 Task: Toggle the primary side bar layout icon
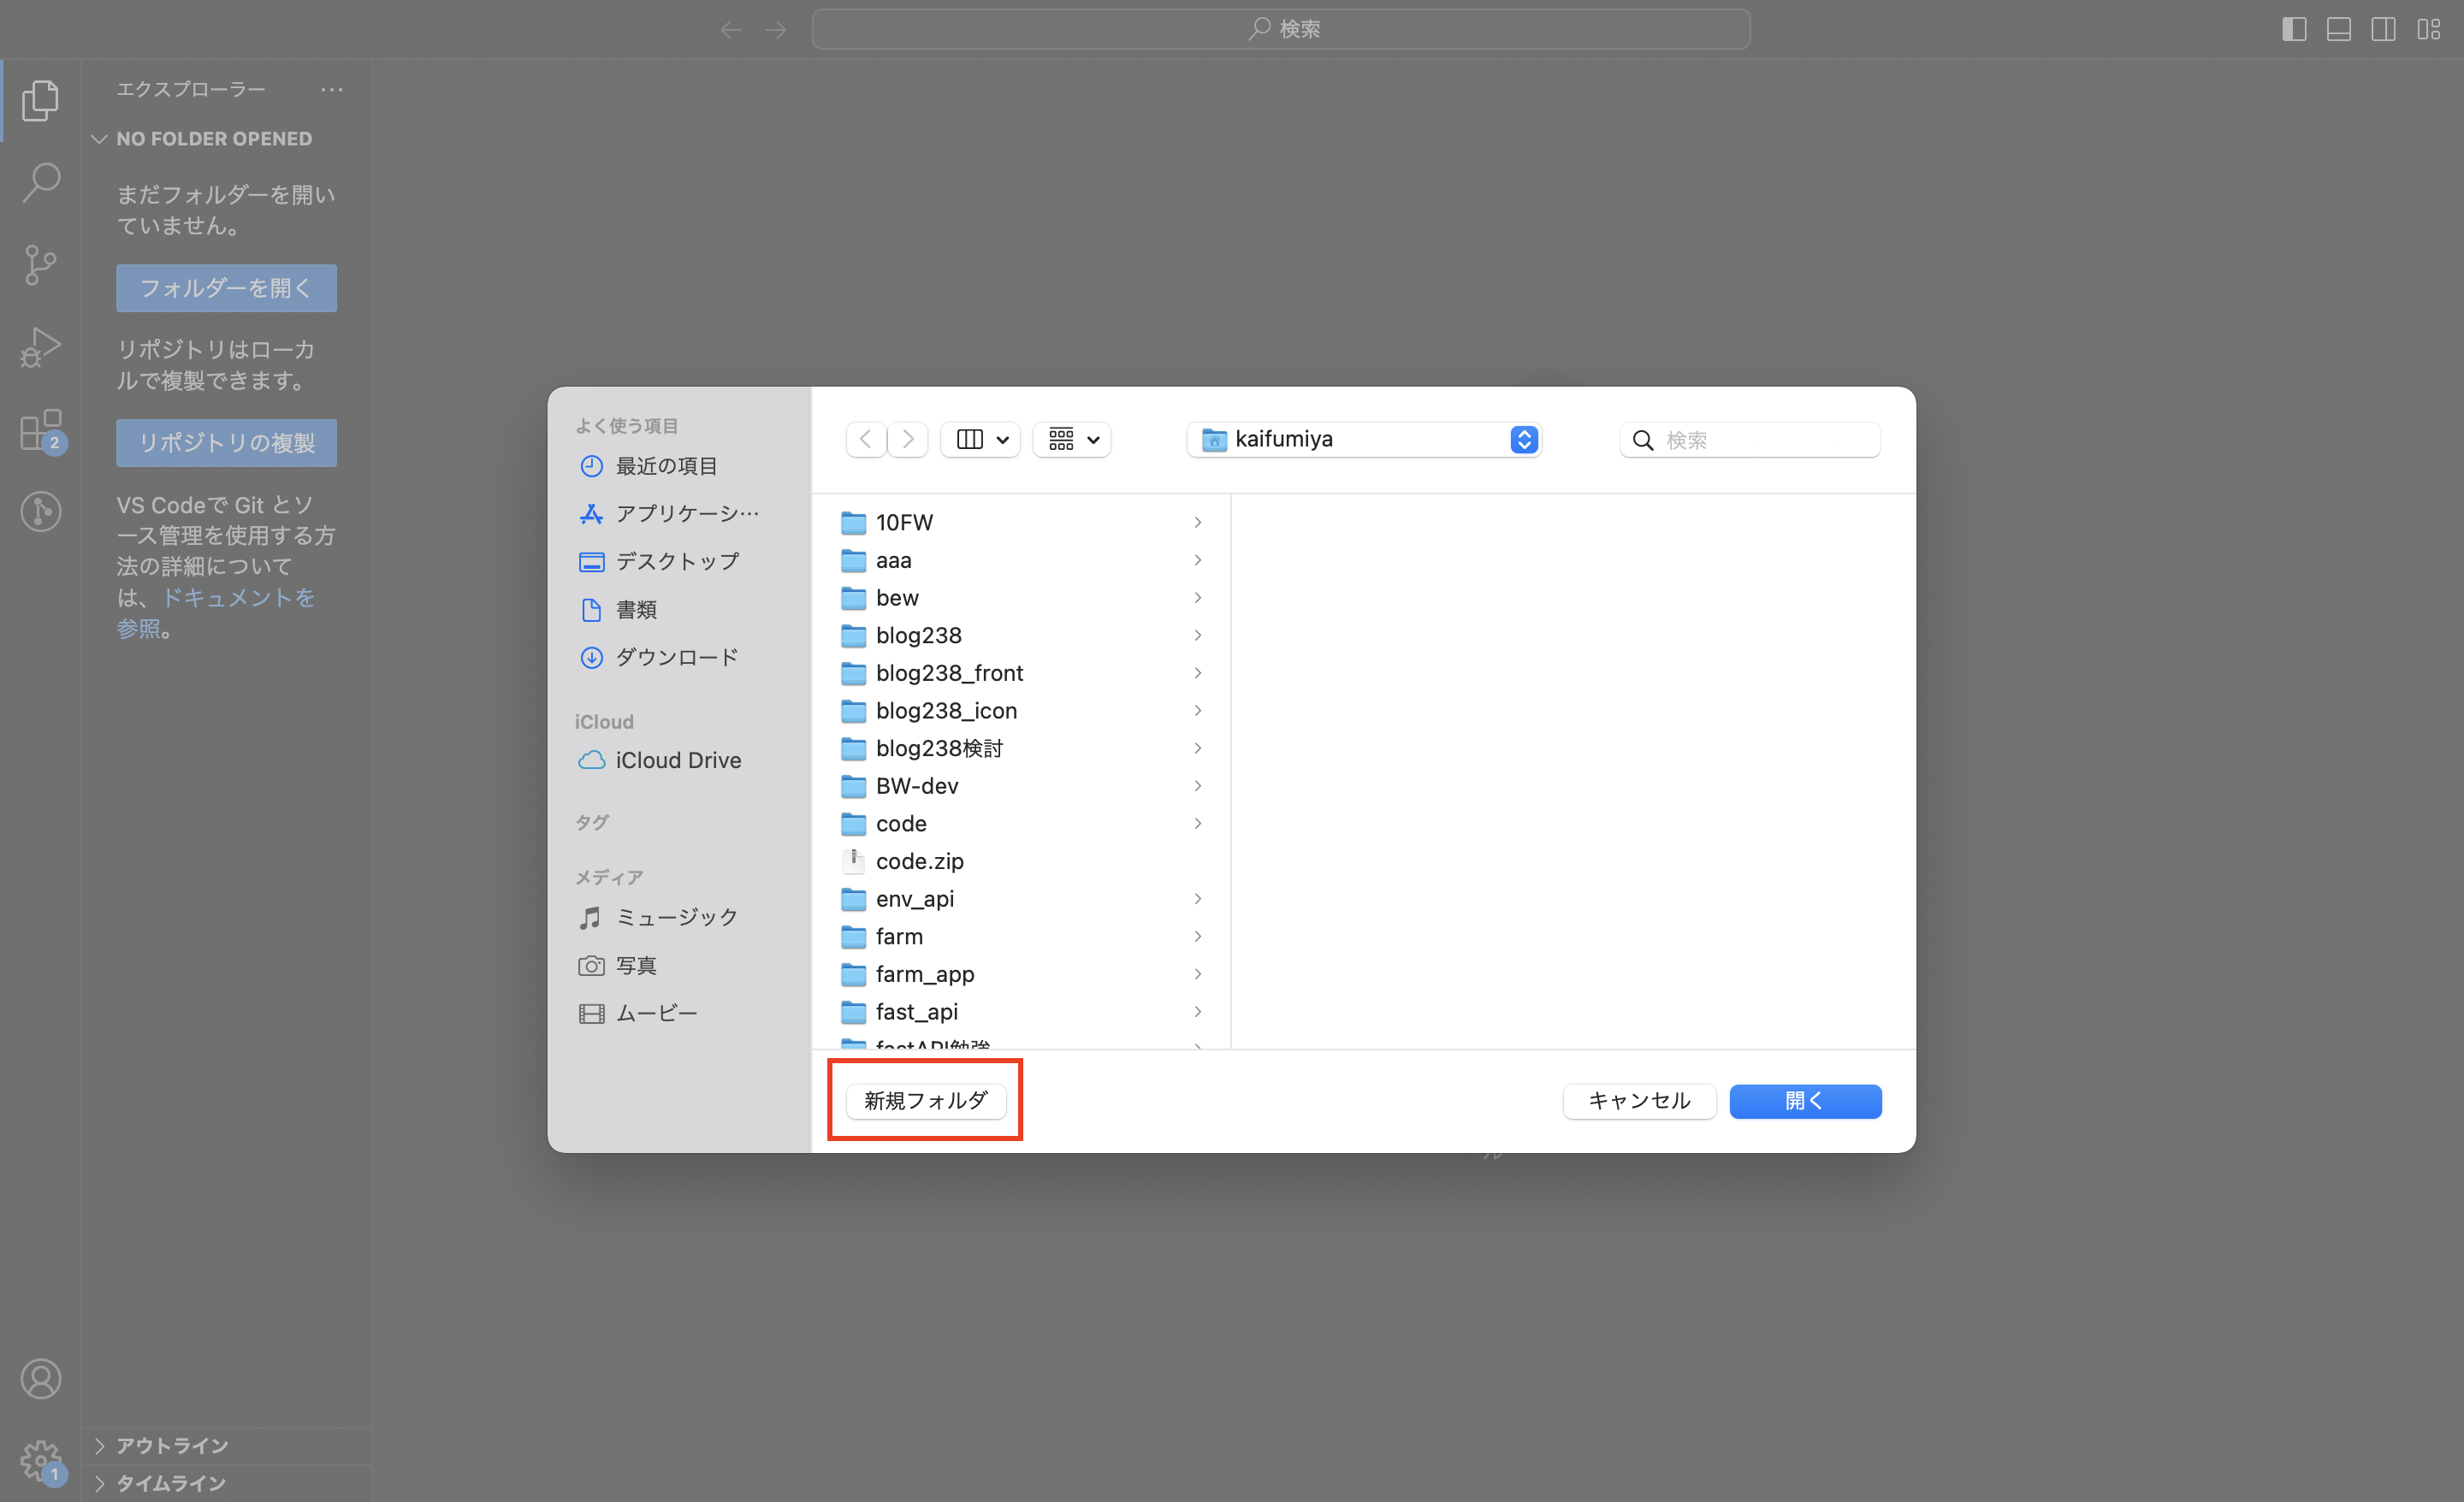(x=2294, y=29)
